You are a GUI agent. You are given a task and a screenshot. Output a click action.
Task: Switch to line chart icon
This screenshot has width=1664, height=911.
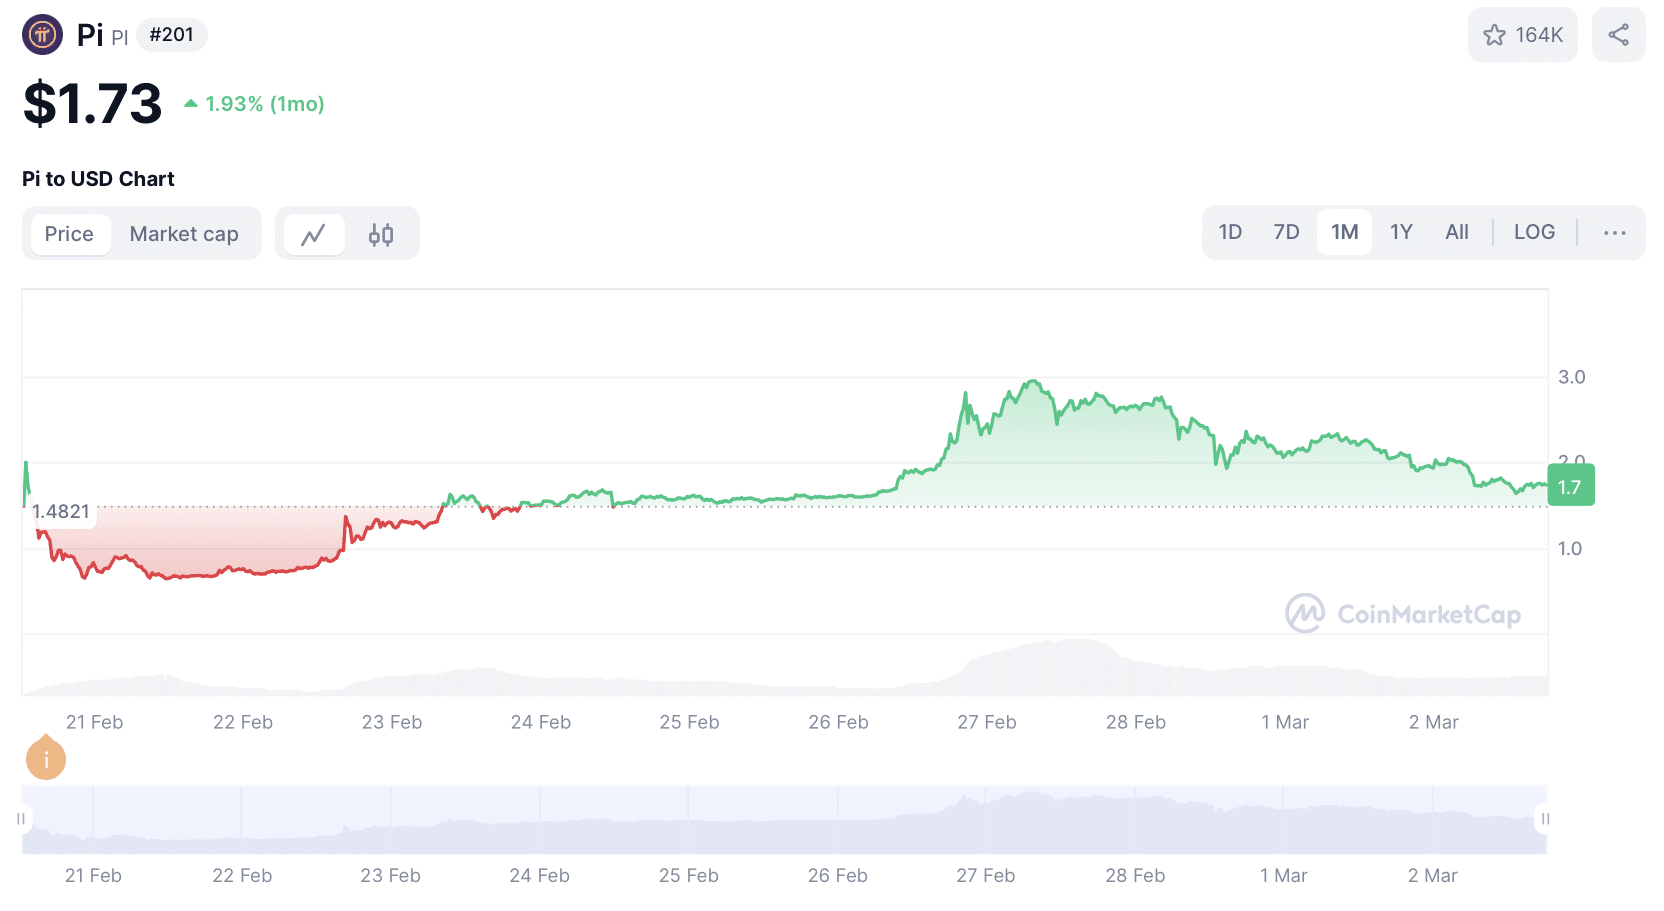coord(314,234)
